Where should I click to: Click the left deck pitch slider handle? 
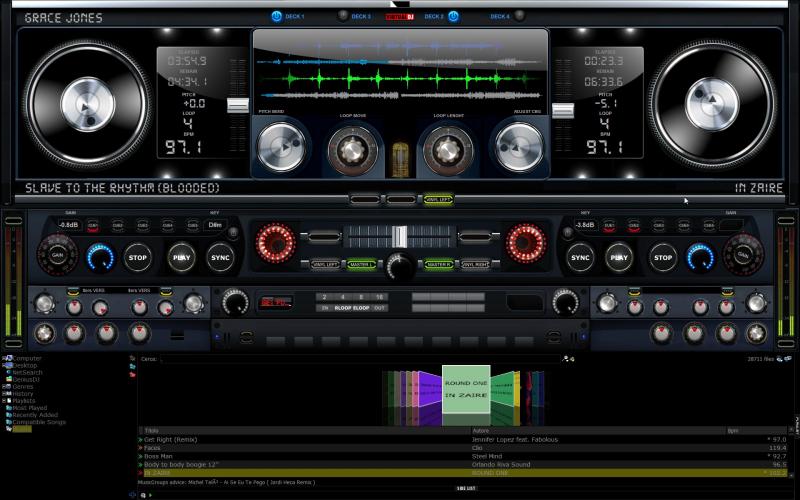pyautogui.click(x=238, y=106)
